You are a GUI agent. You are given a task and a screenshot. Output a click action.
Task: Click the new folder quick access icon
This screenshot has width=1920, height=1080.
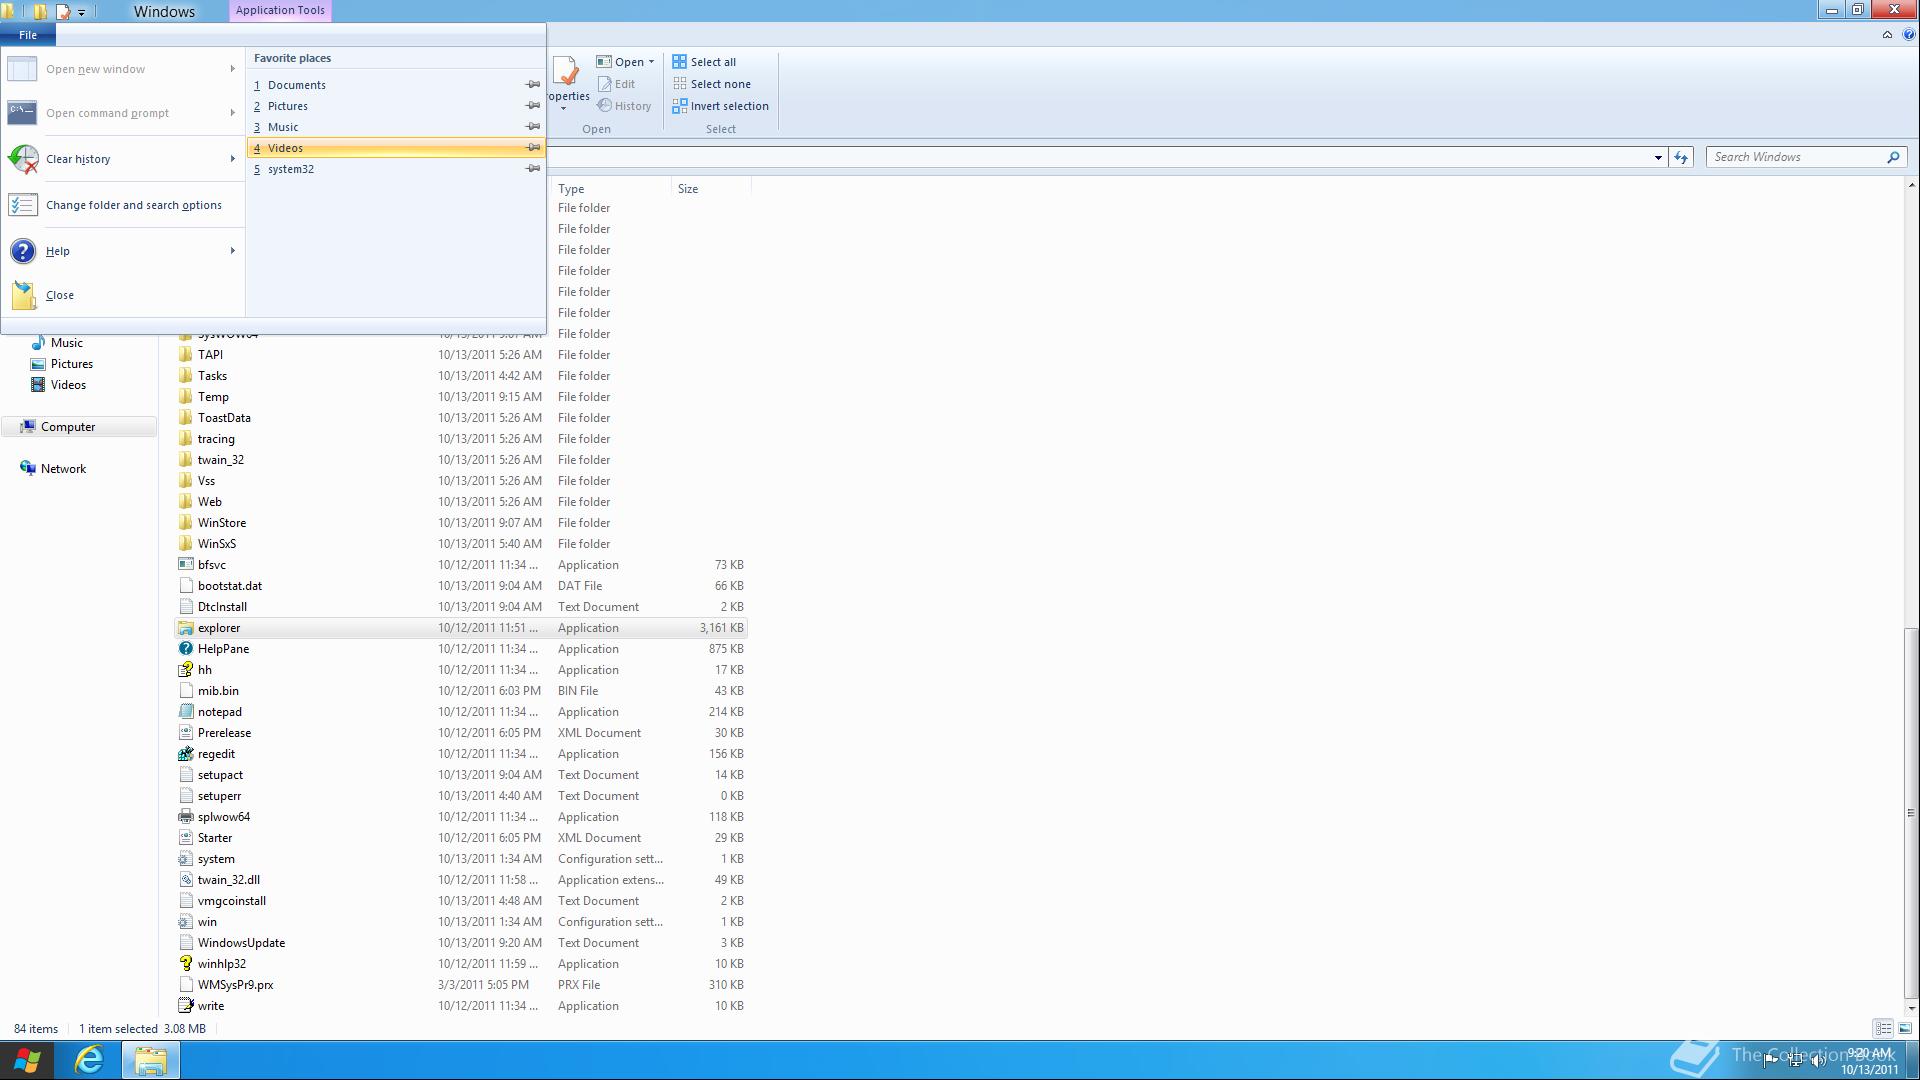[41, 12]
